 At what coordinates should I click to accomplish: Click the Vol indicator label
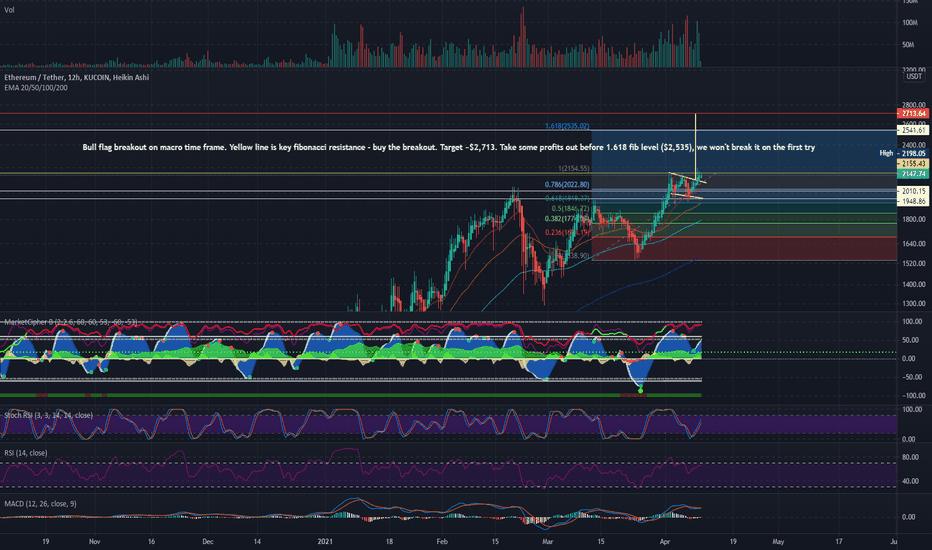(x=10, y=10)
